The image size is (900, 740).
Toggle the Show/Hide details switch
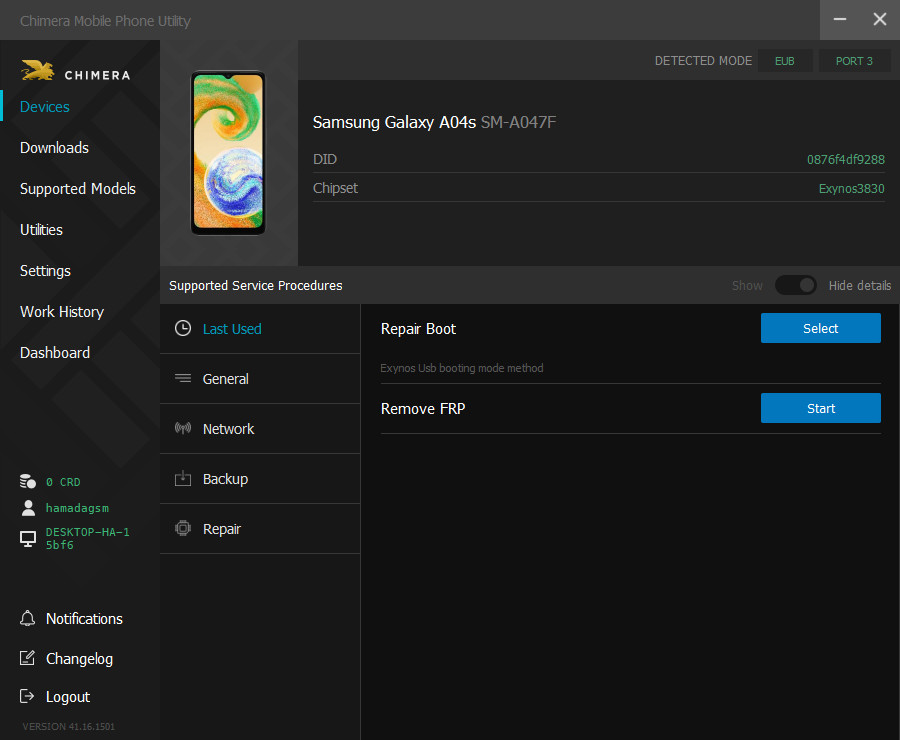point(796,285)
